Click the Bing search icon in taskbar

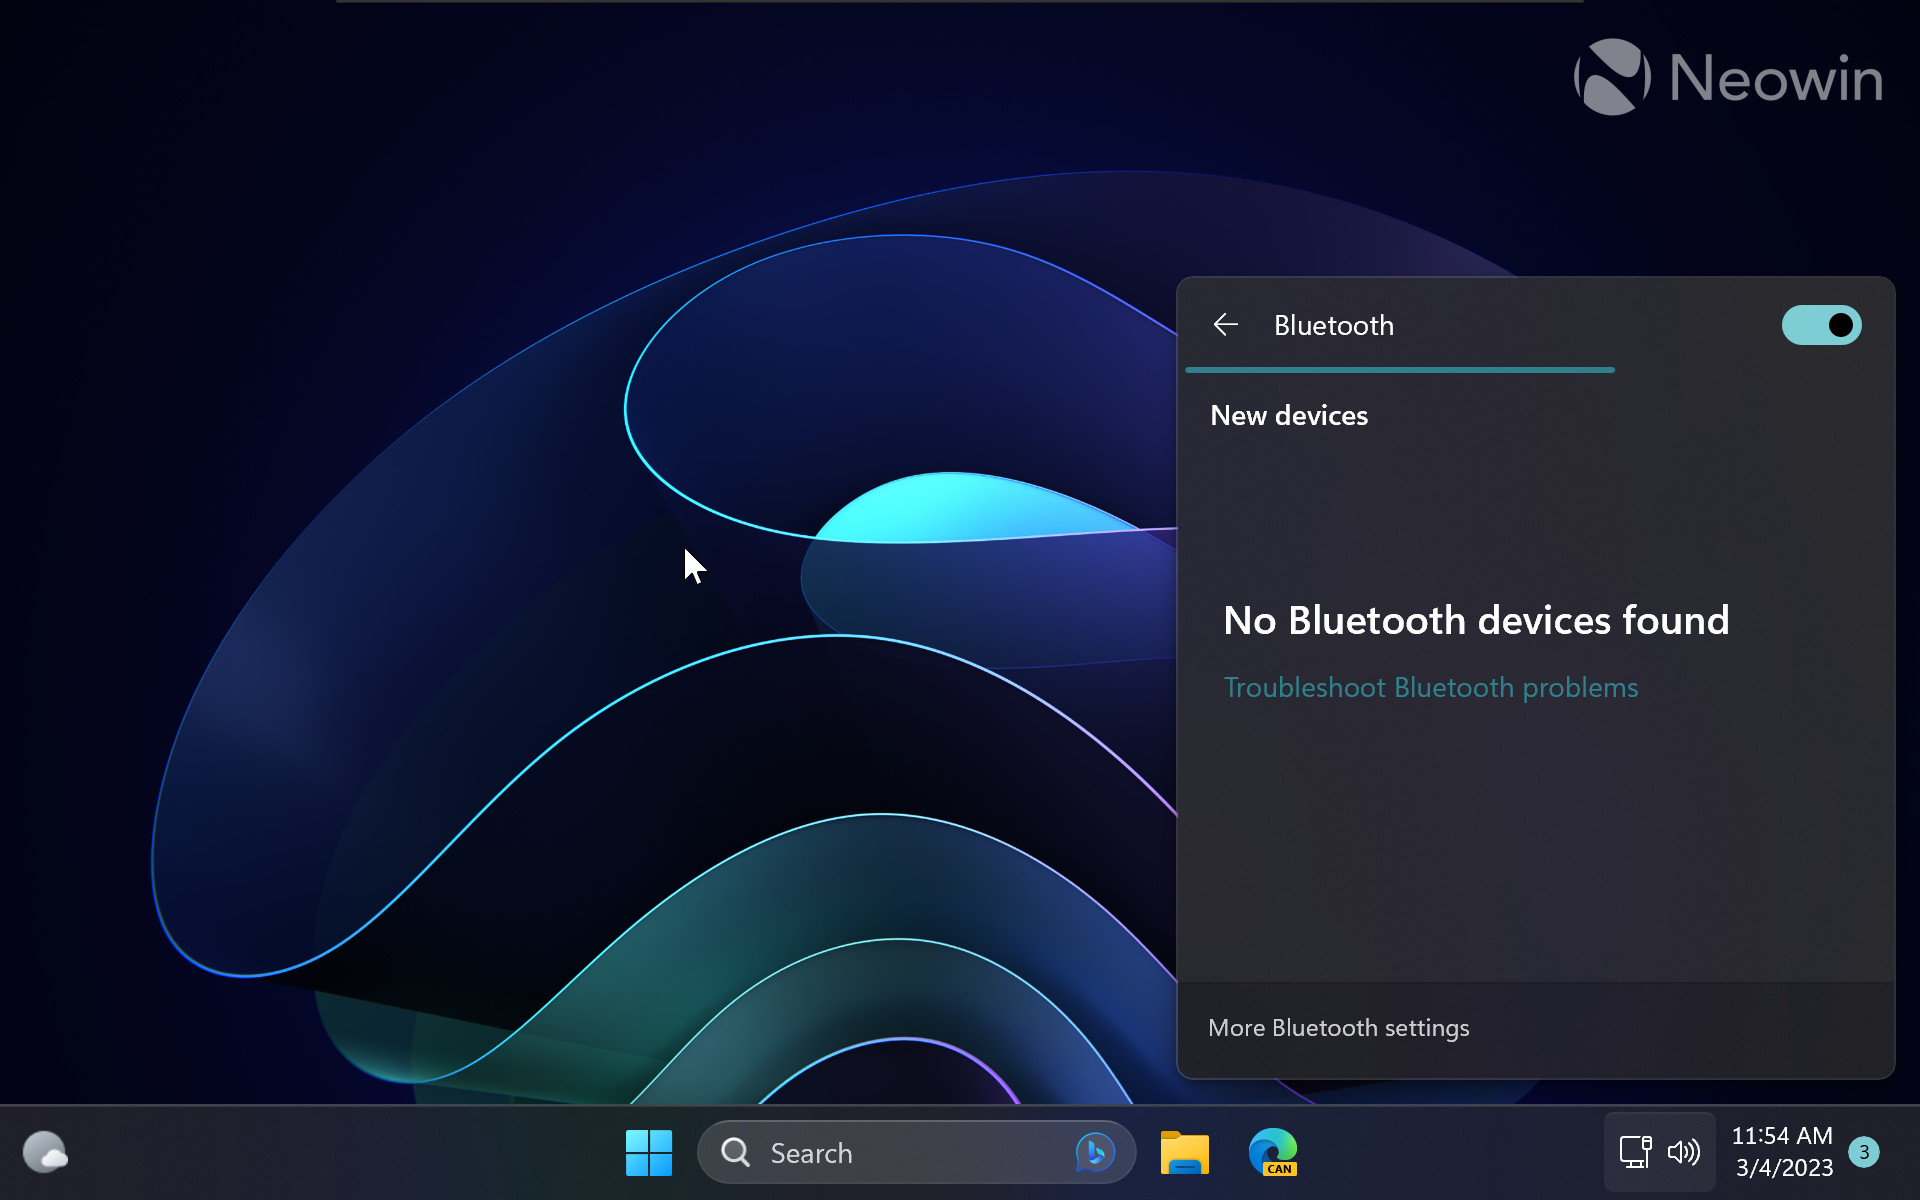(x=1093, y=1150)
